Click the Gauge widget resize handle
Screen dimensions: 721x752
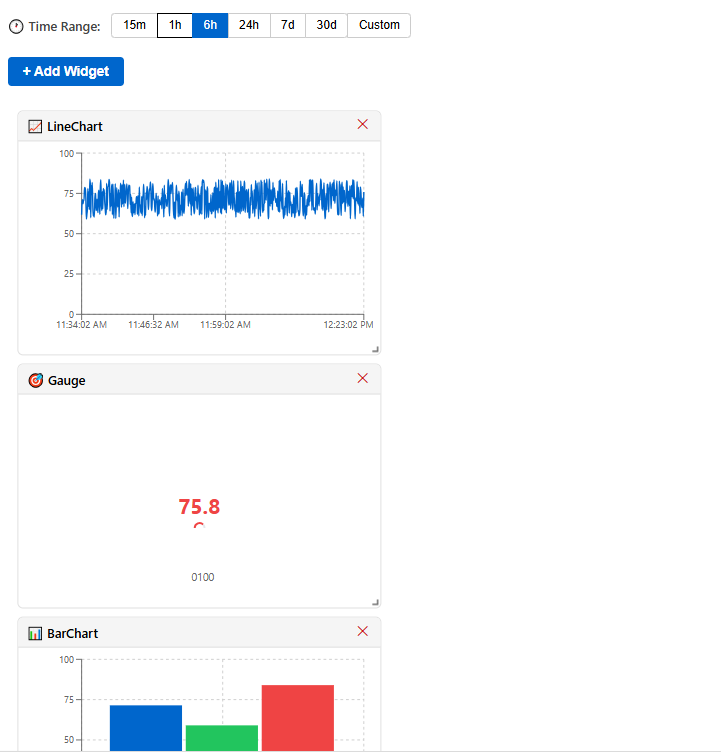click(376, 602)
